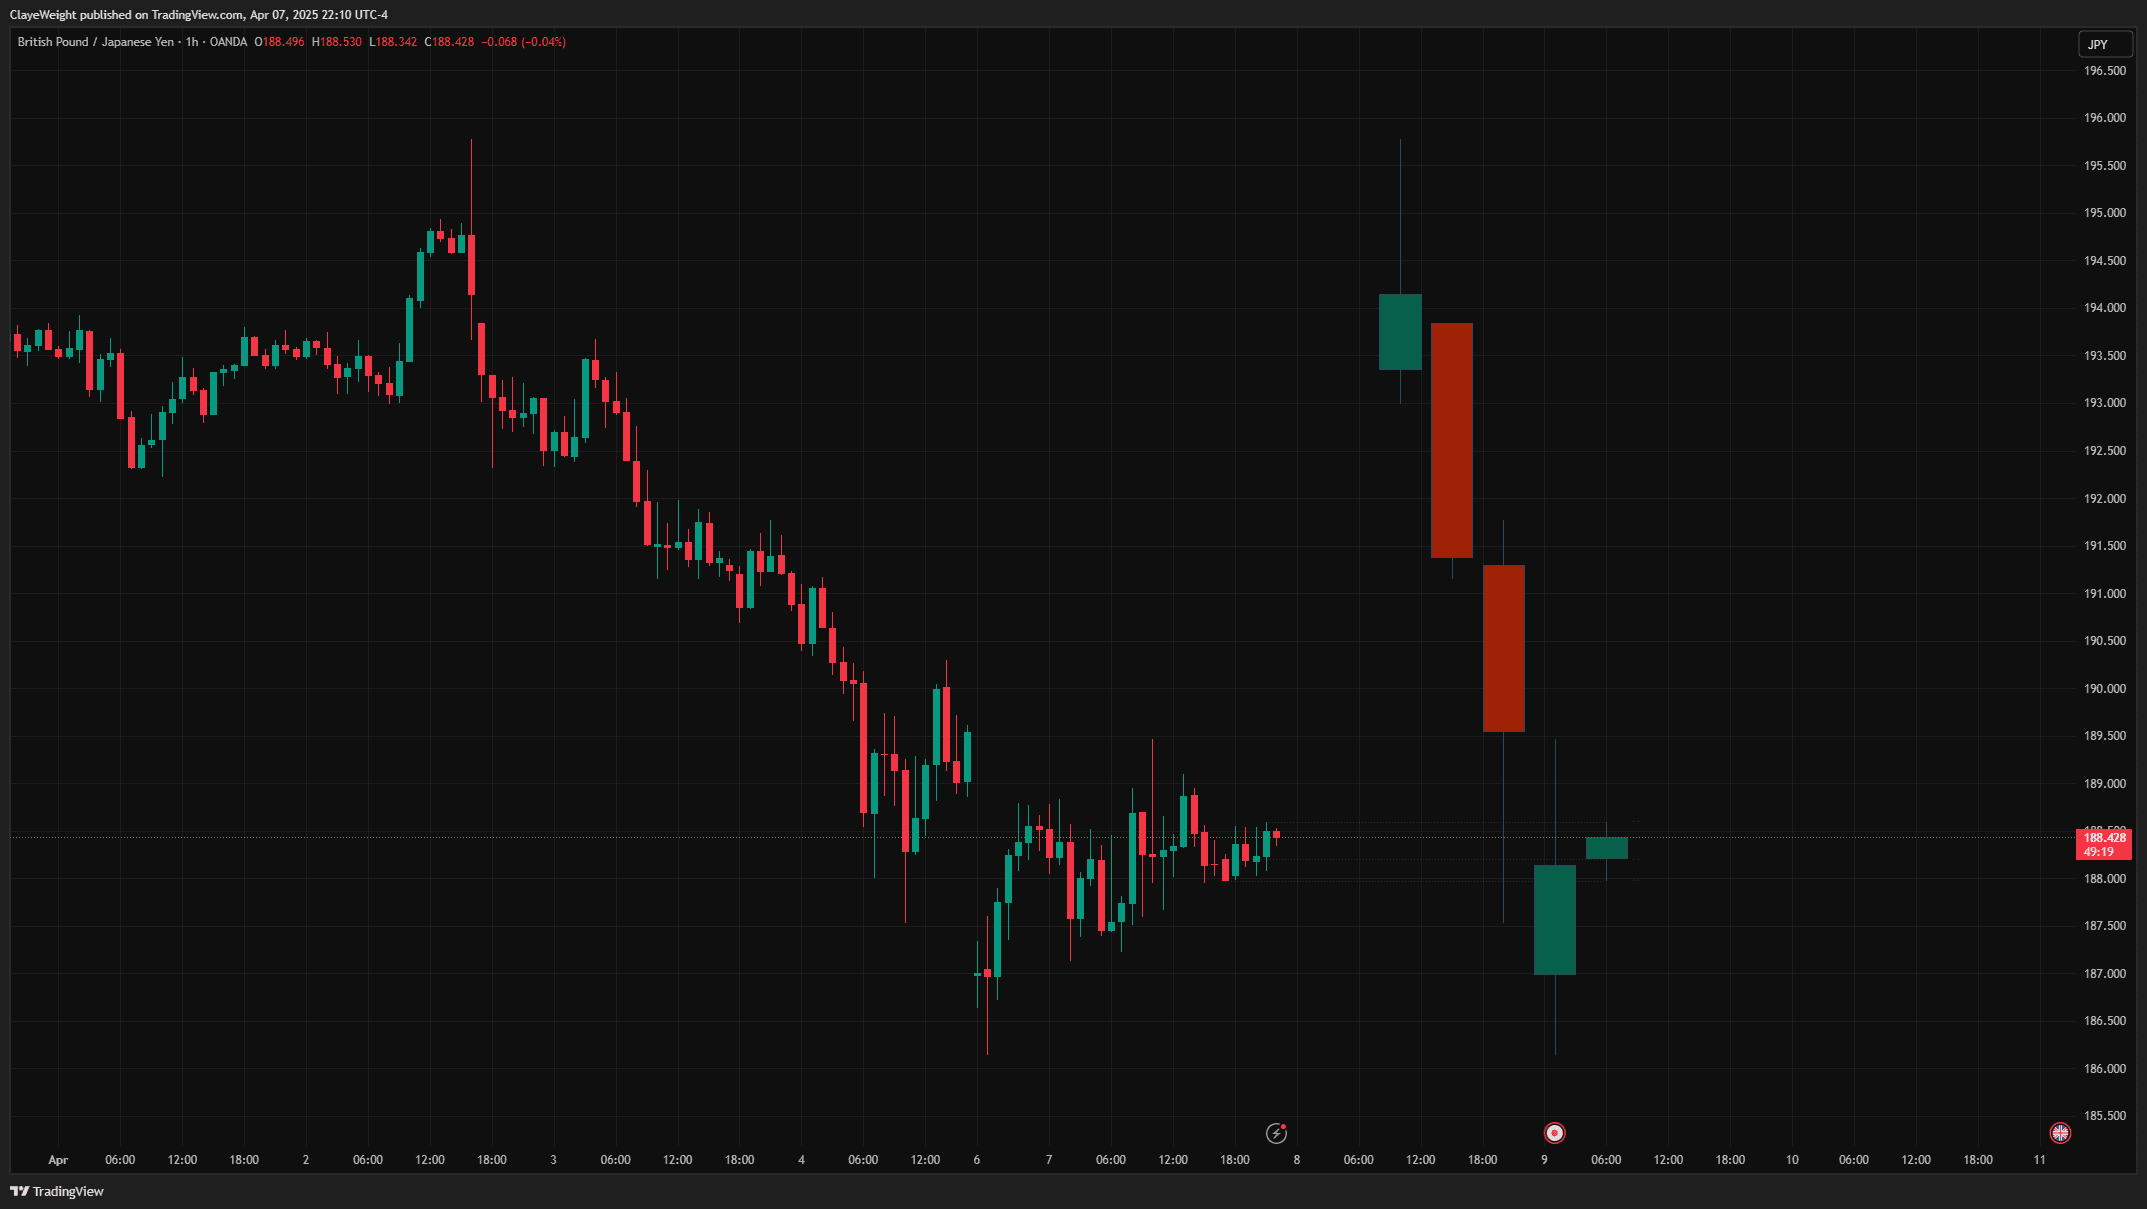Open the British Pound / Japanese Yen symbol picker
This screenshot has width=2147, height=1209.
tap(95, 42)
